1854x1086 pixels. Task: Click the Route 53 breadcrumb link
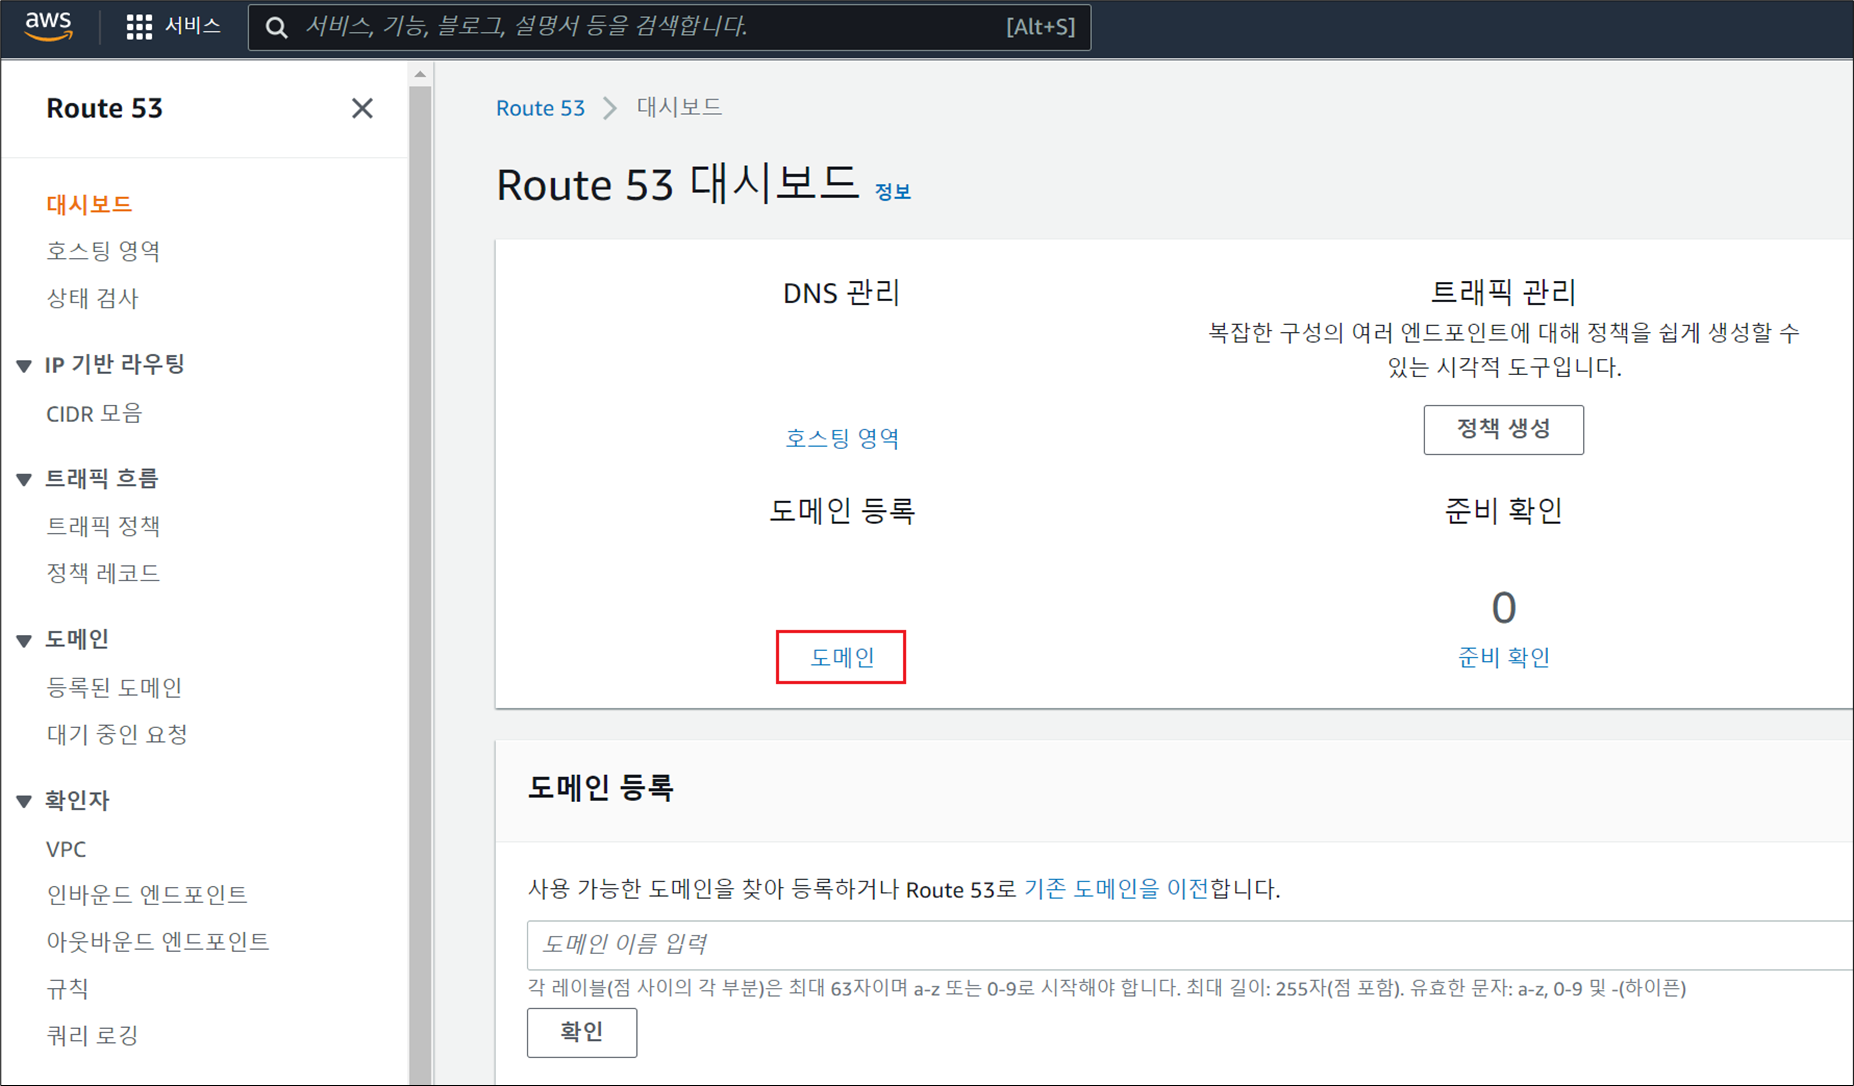coord(540,108)
